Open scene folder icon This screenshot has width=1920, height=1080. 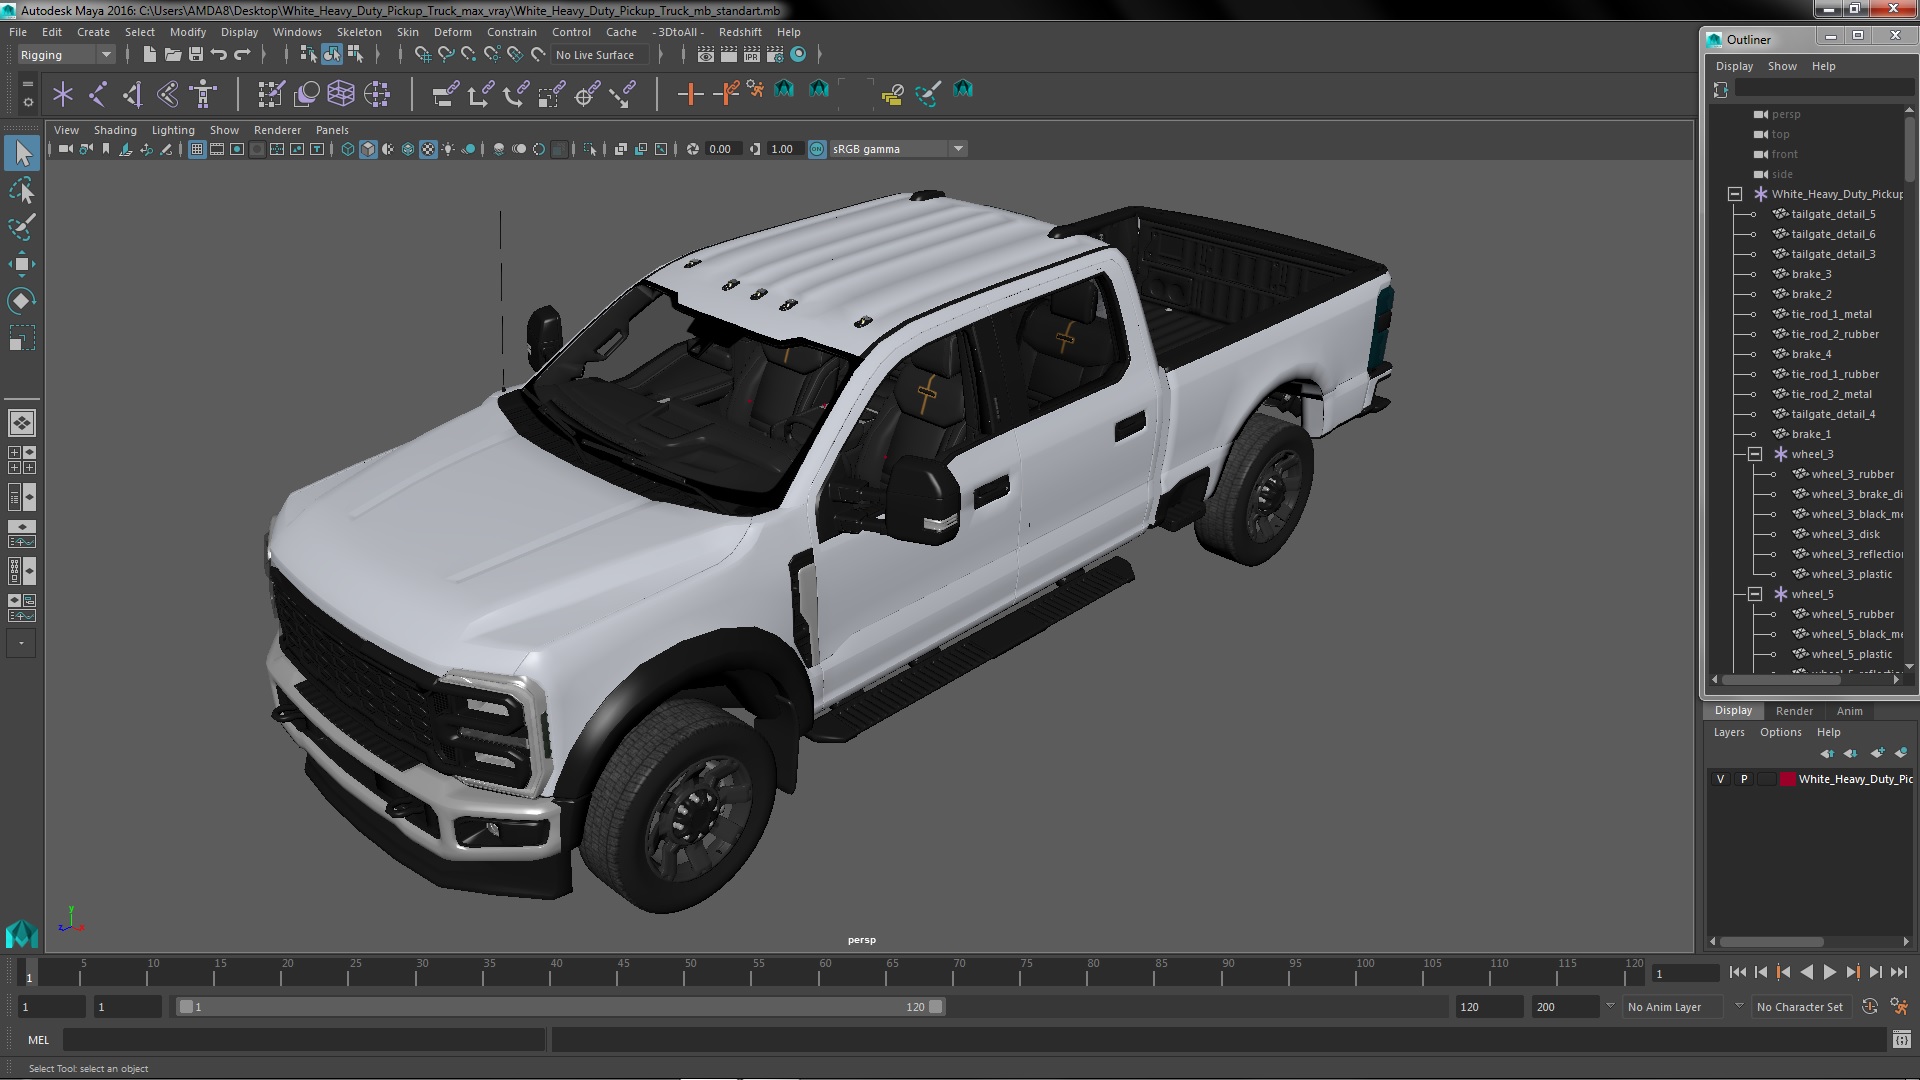pos(172,55)
